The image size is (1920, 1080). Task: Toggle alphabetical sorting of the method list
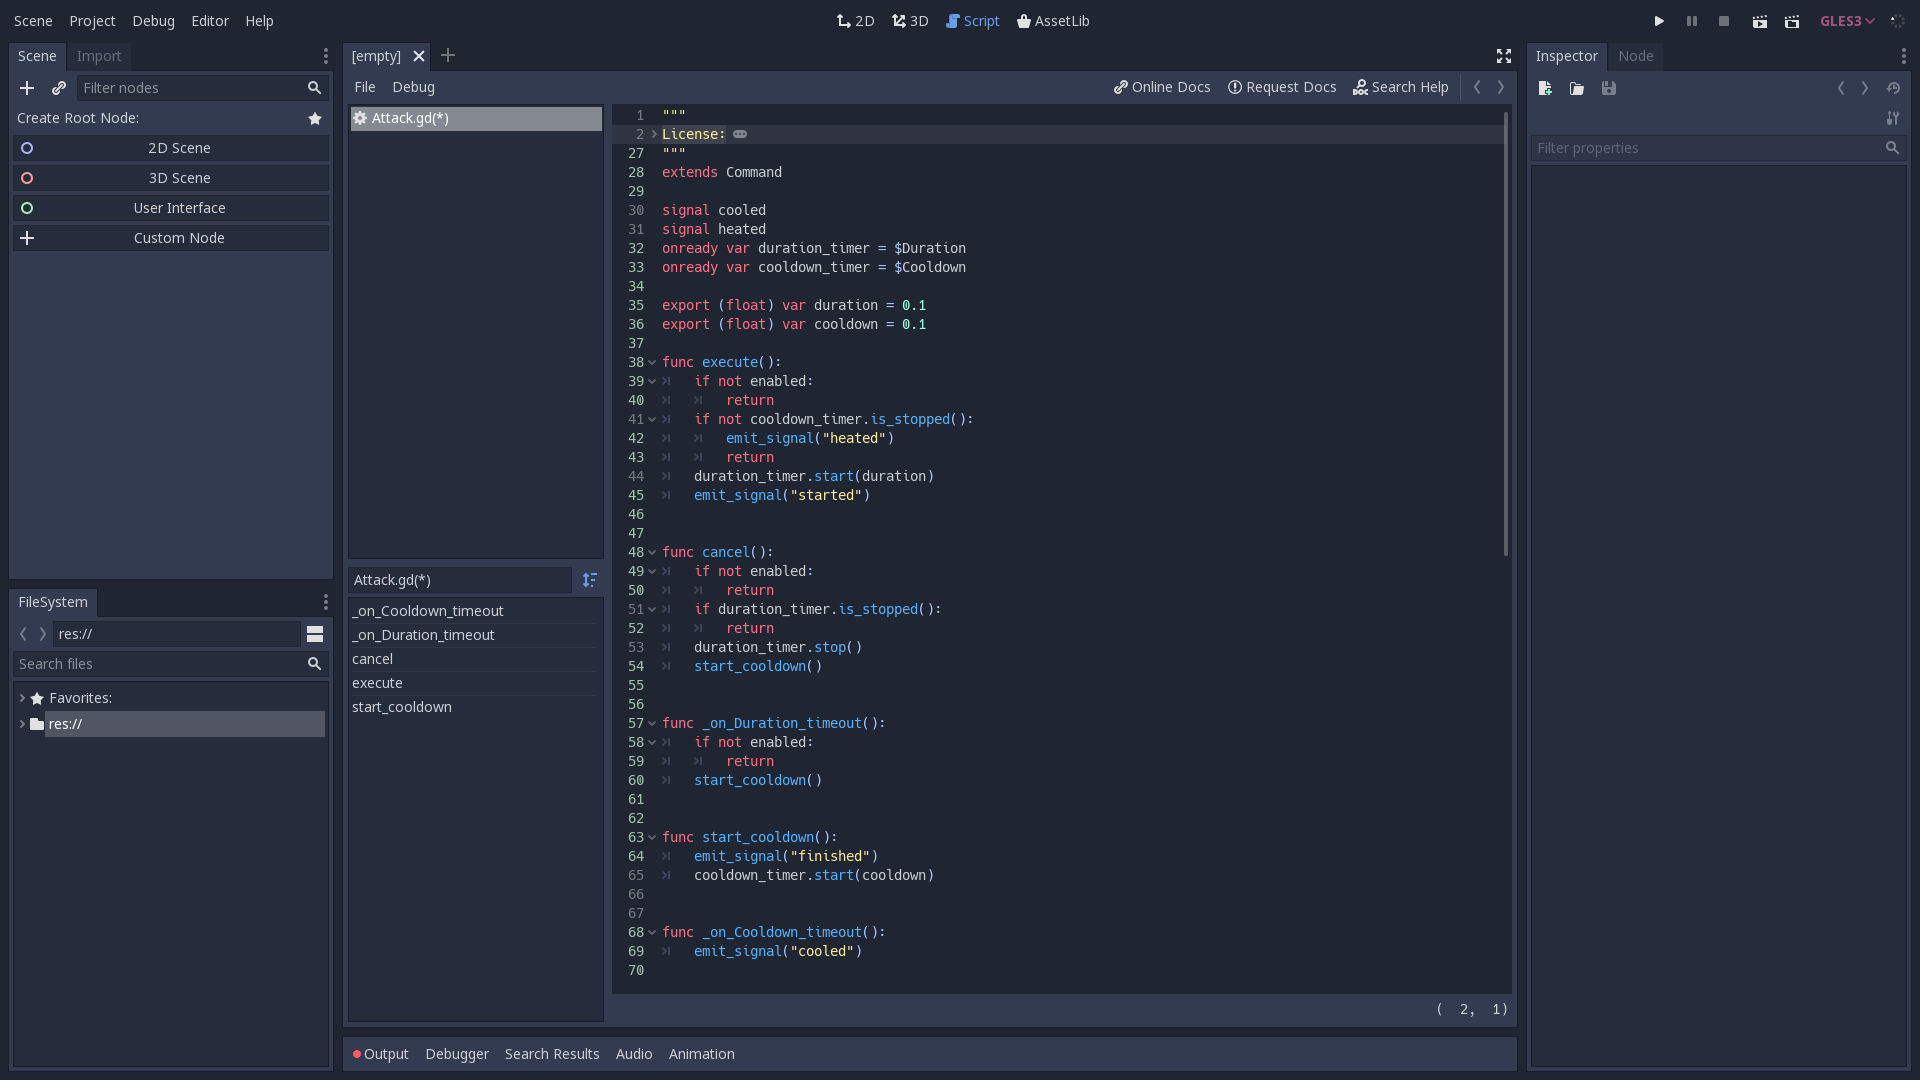(x=590, y=580)
